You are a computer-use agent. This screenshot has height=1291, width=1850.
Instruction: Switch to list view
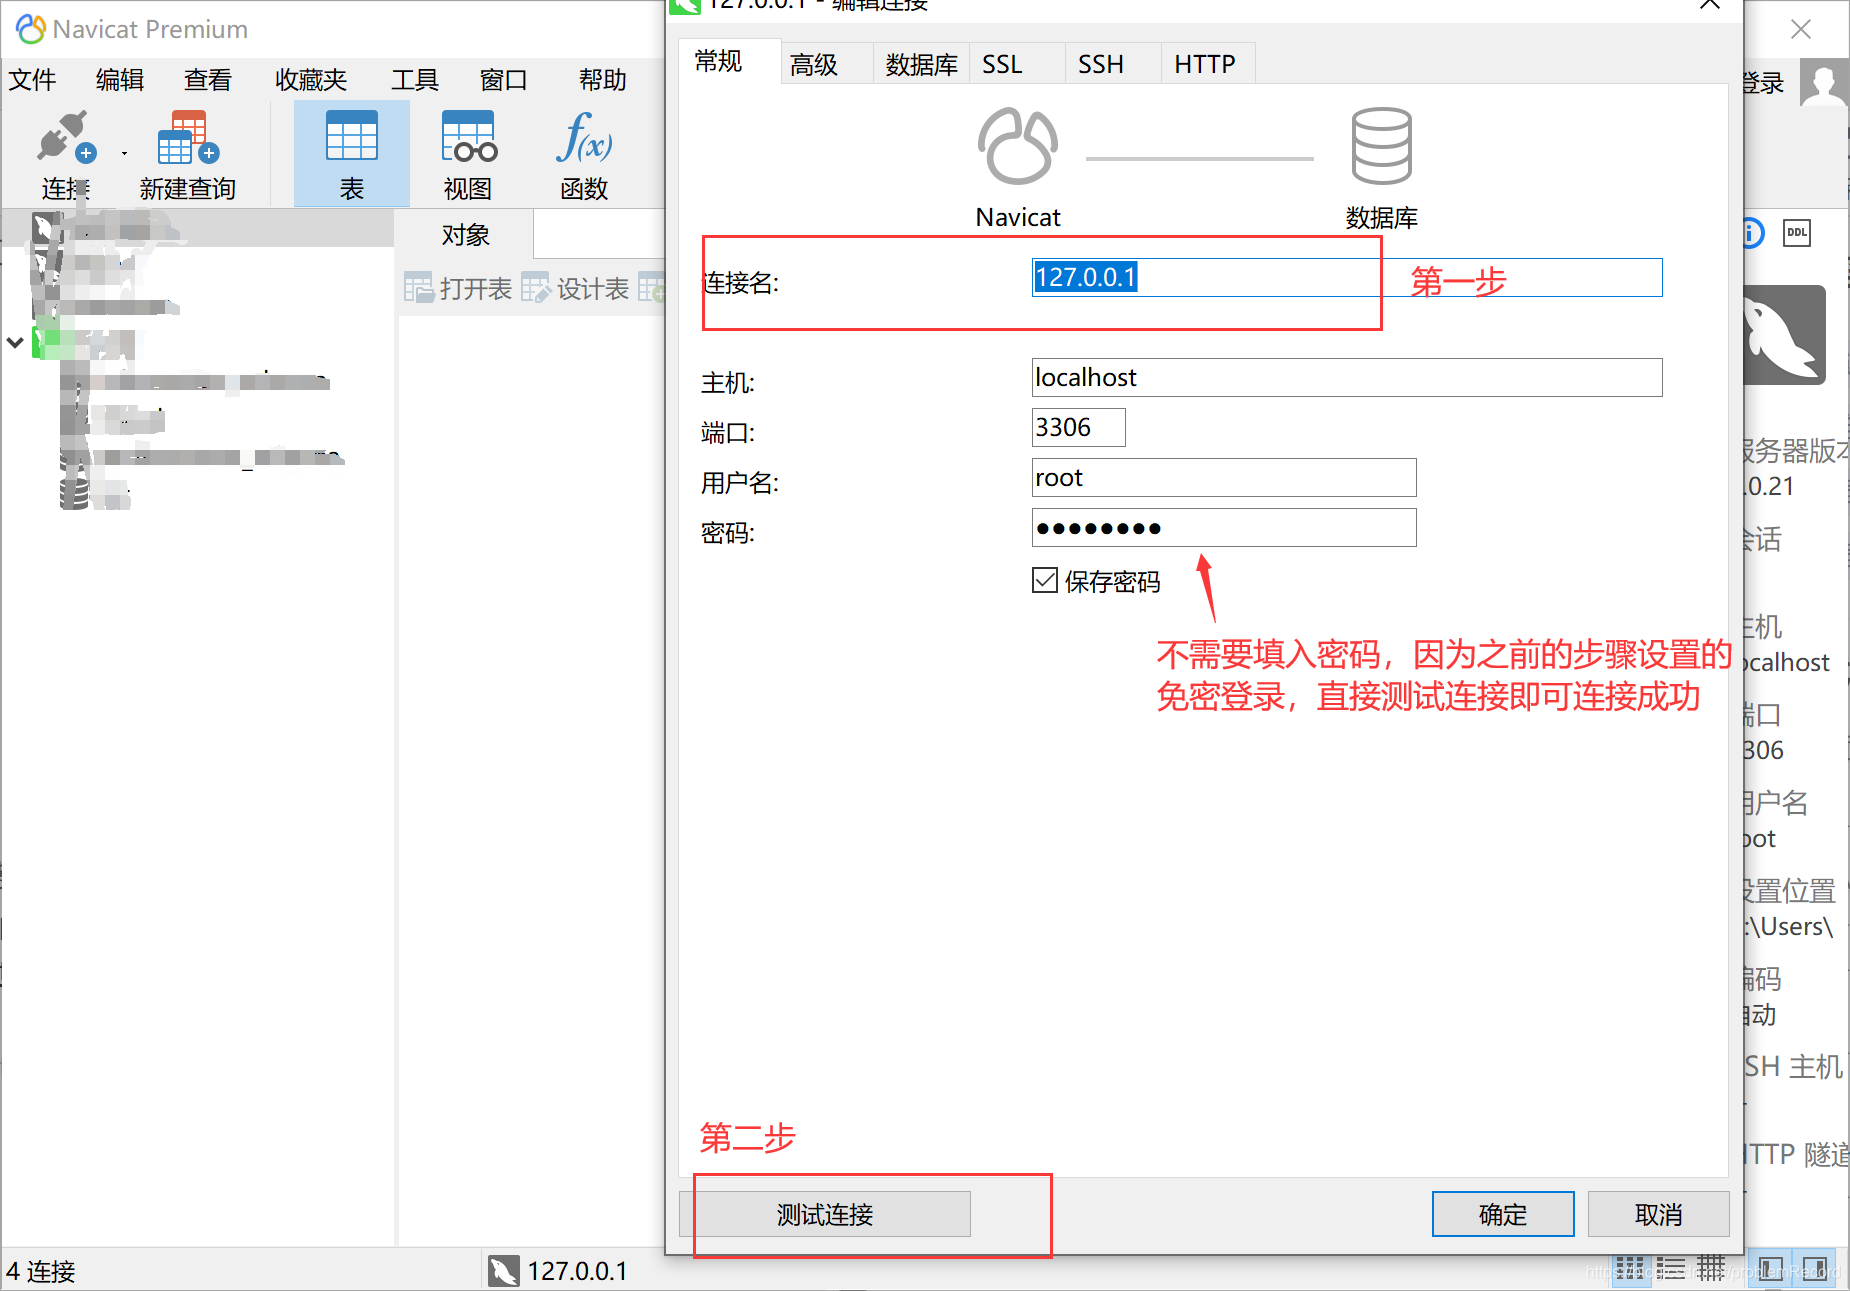(1670, 1268)
